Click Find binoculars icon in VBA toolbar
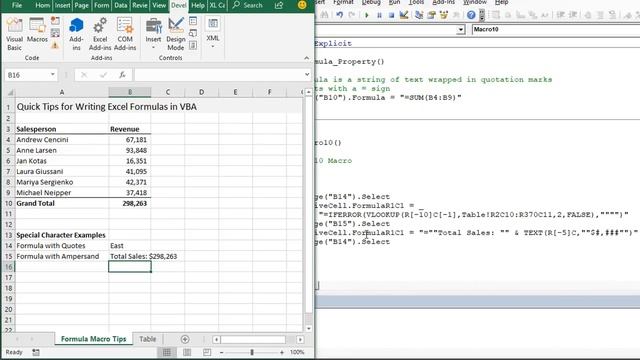Screen dimensions: 640x360 324,15
